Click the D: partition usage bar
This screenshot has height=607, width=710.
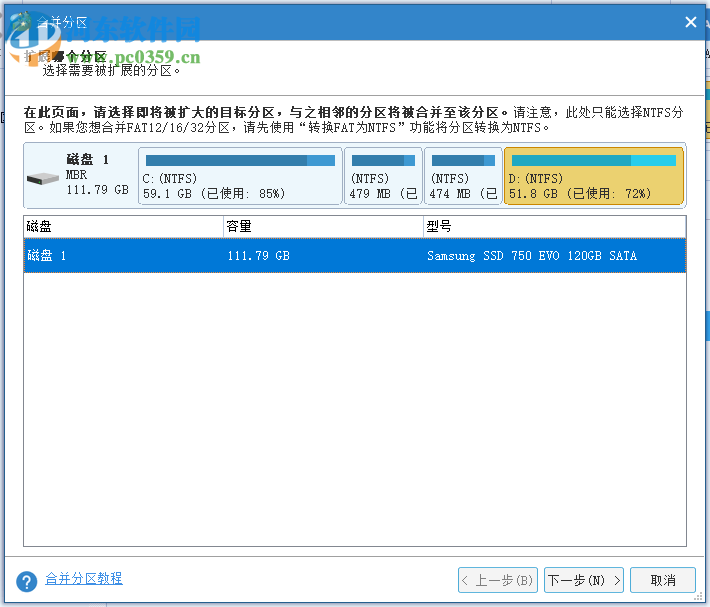pyautogui.click(x=594, y=160)
